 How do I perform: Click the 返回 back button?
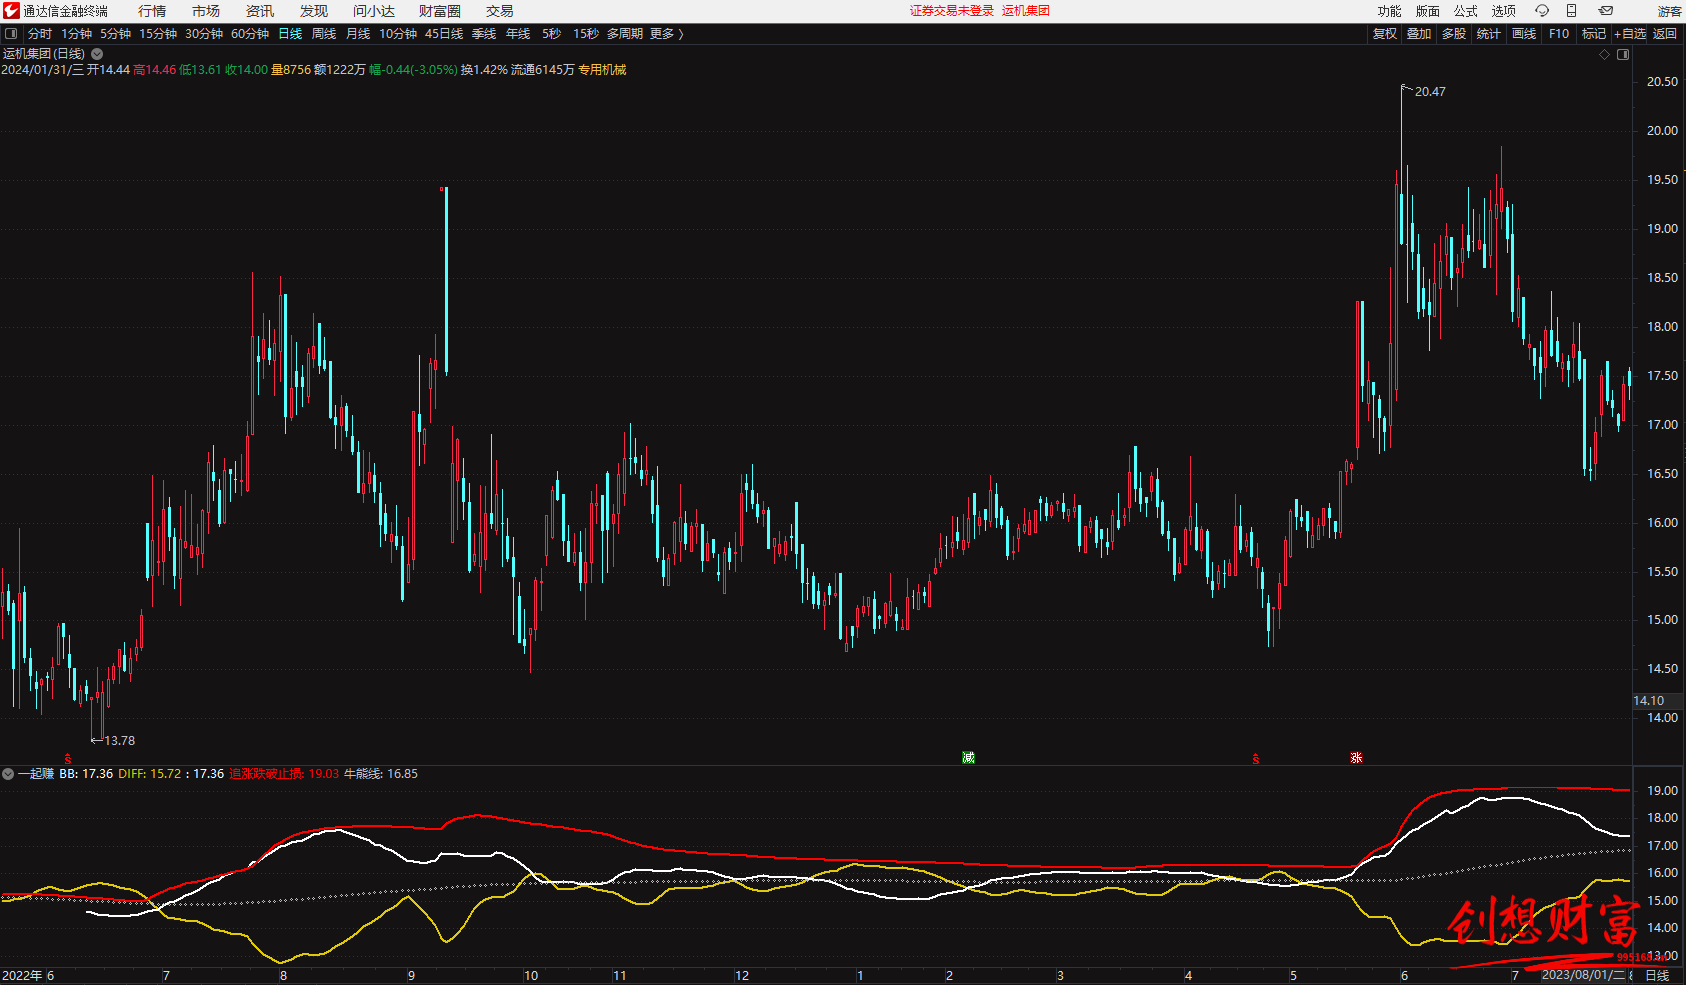coord(1665,34)
